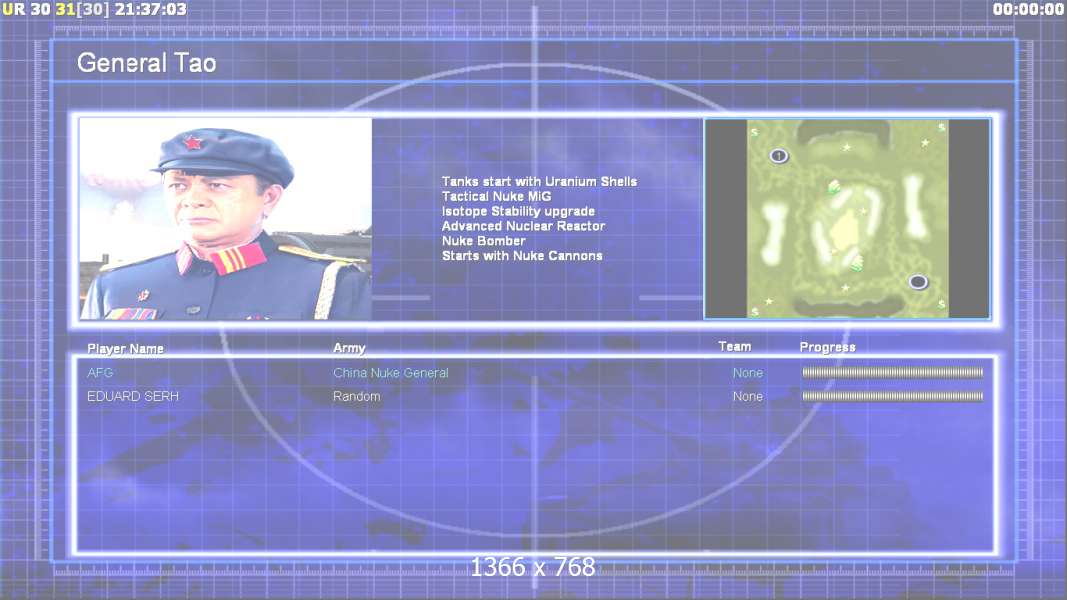Click the "Progress" column header
1067x600 pixels.
827,347
